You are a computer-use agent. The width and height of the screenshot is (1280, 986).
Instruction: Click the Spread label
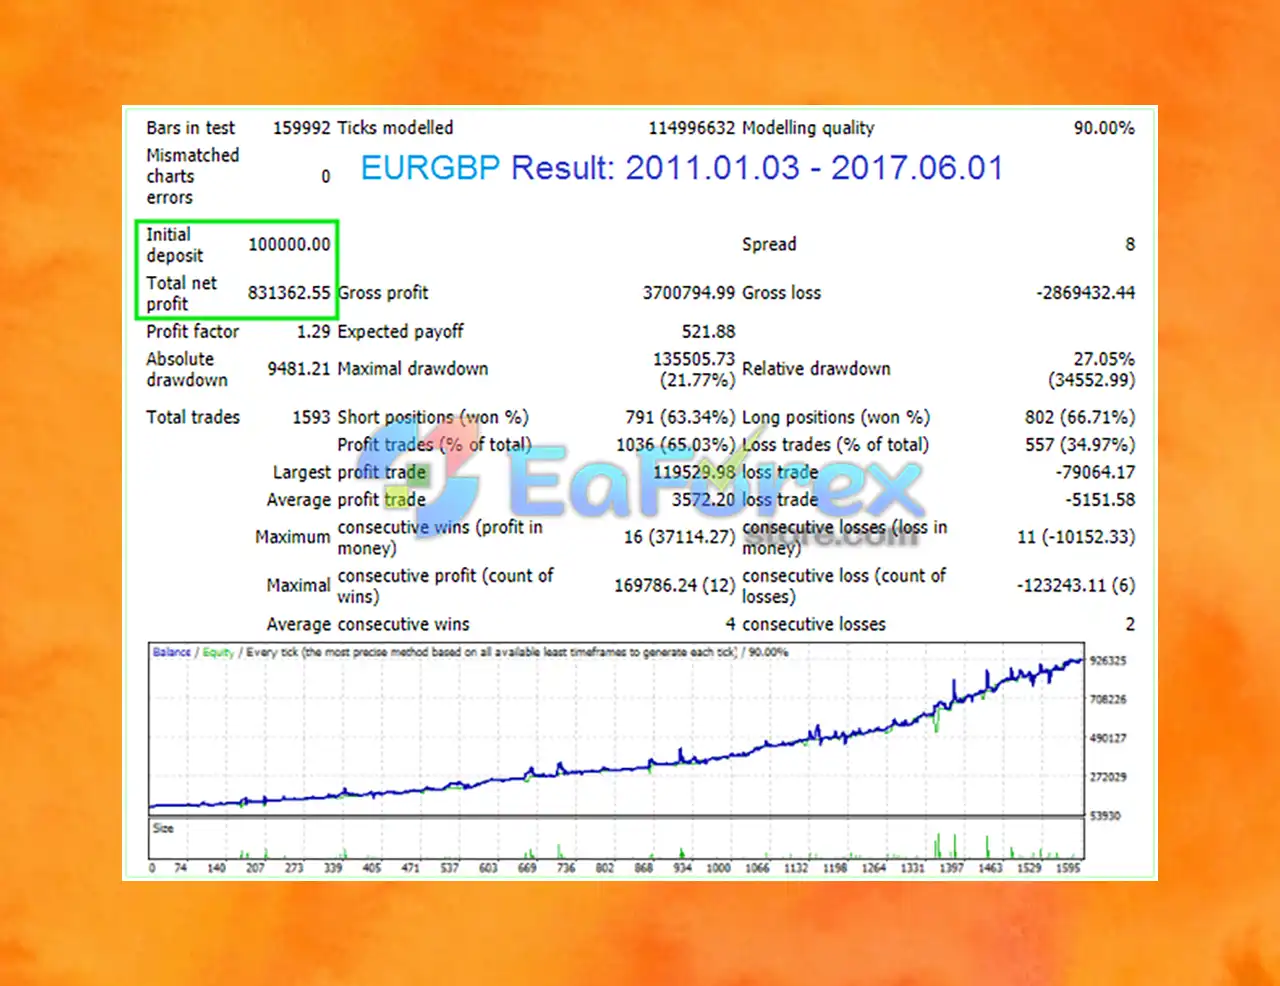[769, 244]
